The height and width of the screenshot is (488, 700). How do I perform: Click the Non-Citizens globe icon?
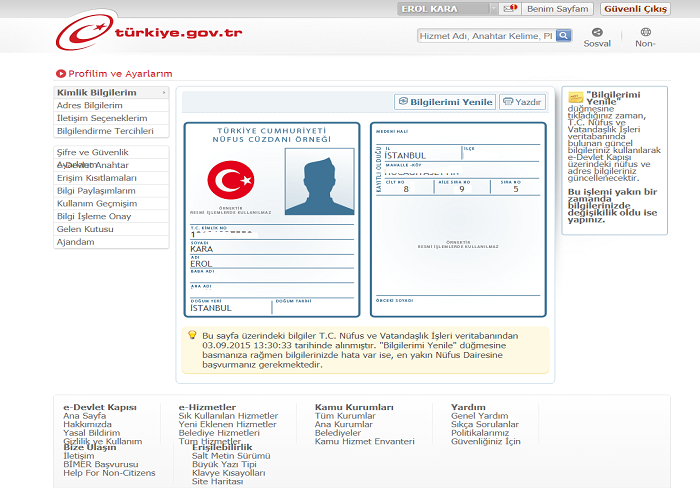[x=646, y=37]
